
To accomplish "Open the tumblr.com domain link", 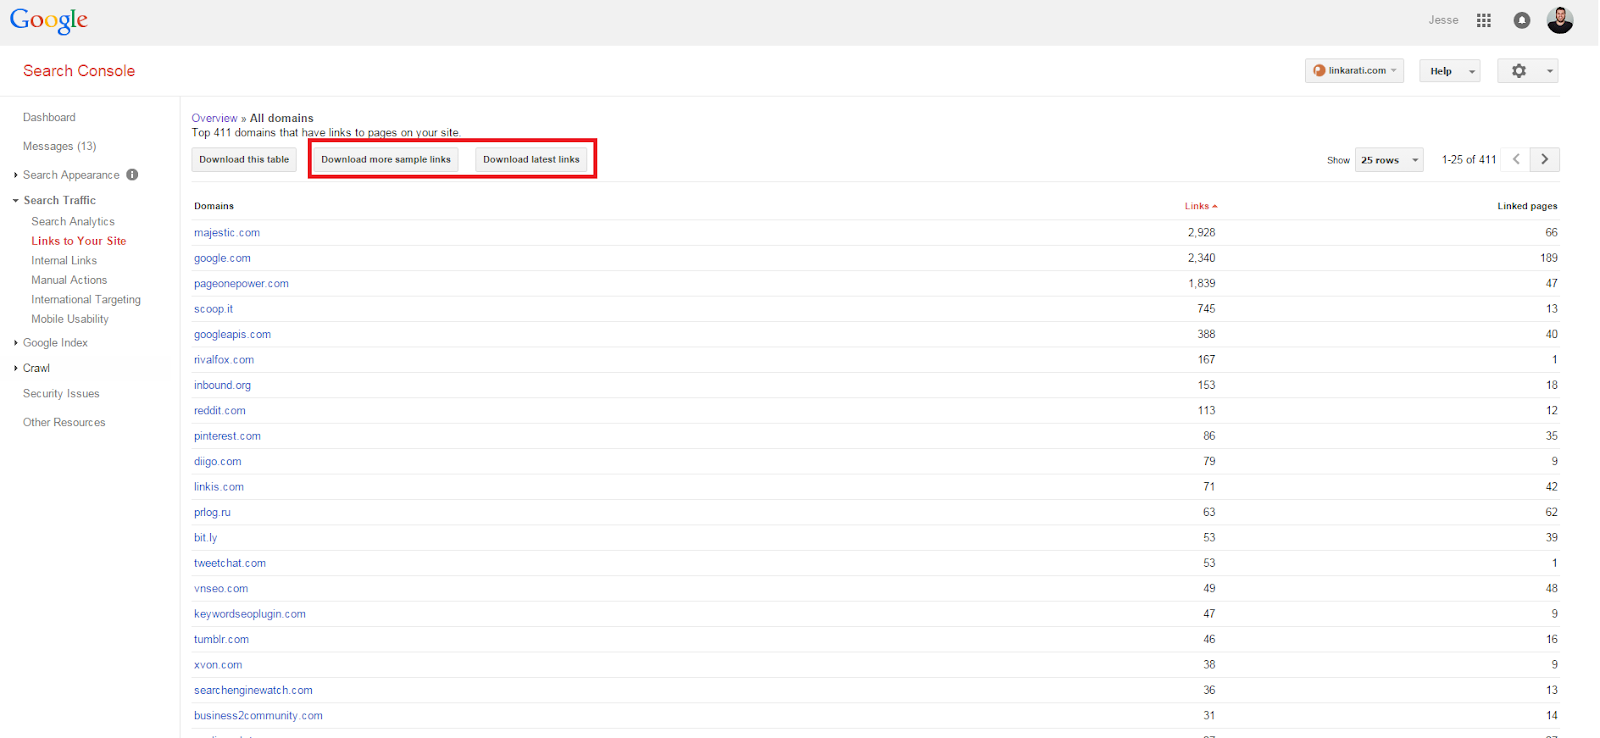I will [221, 640].
